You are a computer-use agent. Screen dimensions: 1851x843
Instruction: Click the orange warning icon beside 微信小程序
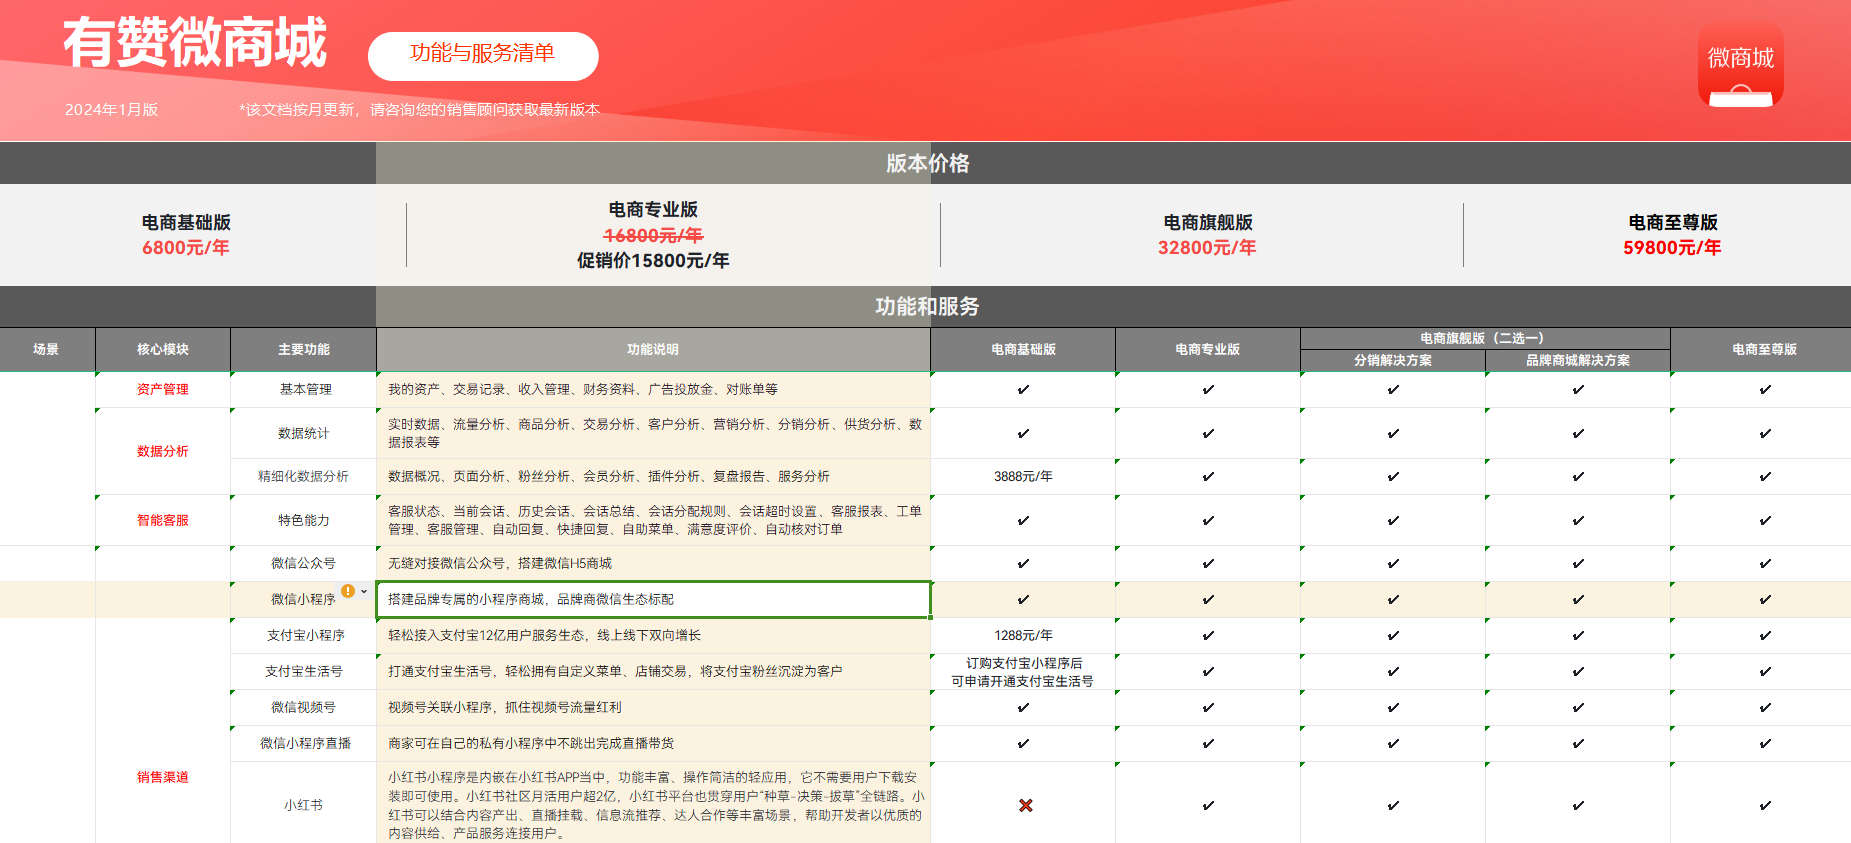tap(348, 591)
